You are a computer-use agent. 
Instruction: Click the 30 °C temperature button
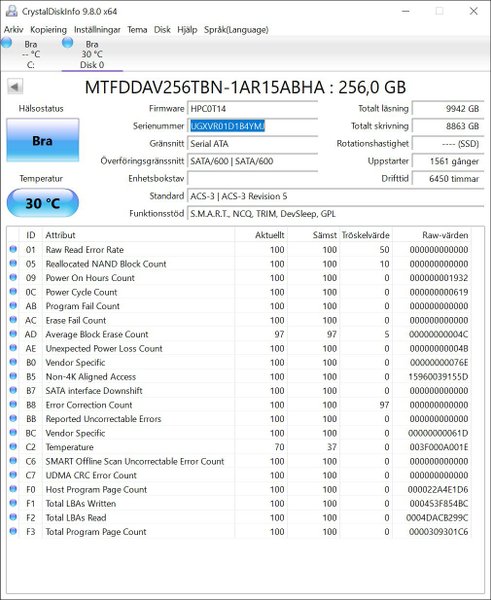point(42,203)
